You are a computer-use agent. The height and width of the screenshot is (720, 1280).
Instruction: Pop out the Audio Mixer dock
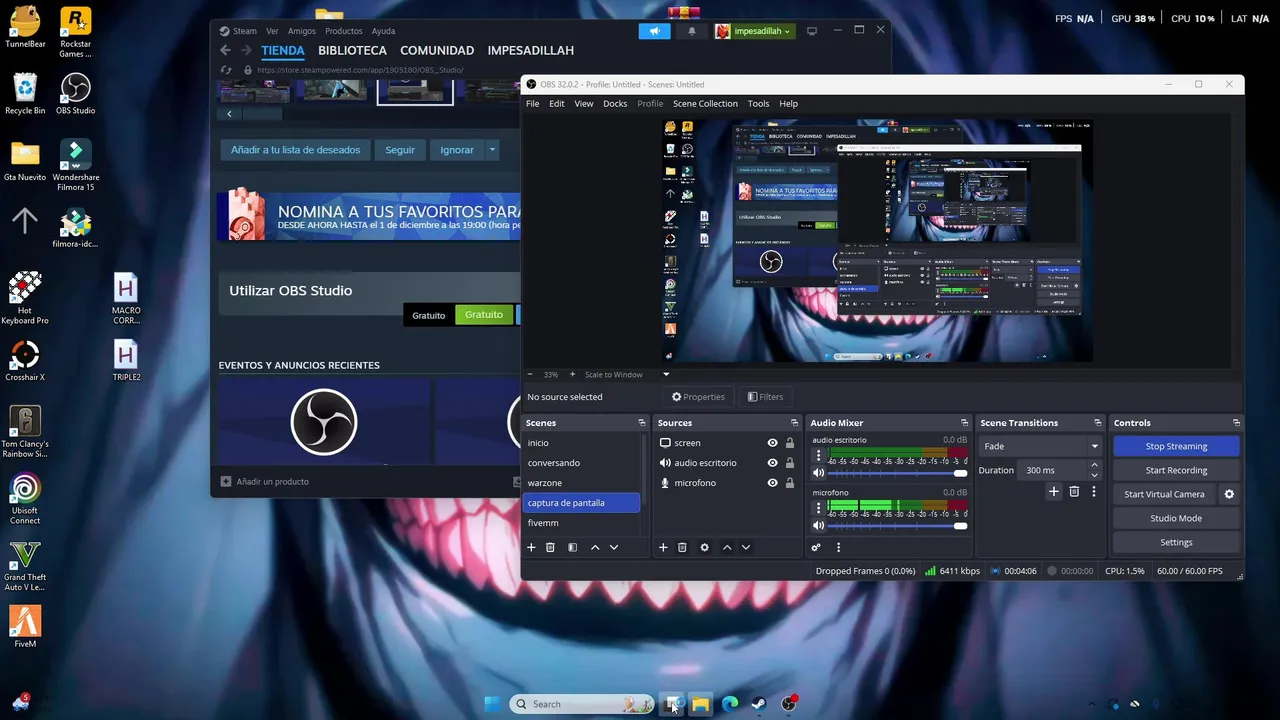[x=964, y=423]
